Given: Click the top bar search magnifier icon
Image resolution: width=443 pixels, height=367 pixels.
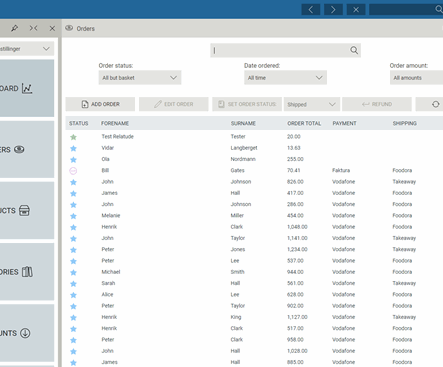Looking at the screenshot, I should (x=439, y=9).
